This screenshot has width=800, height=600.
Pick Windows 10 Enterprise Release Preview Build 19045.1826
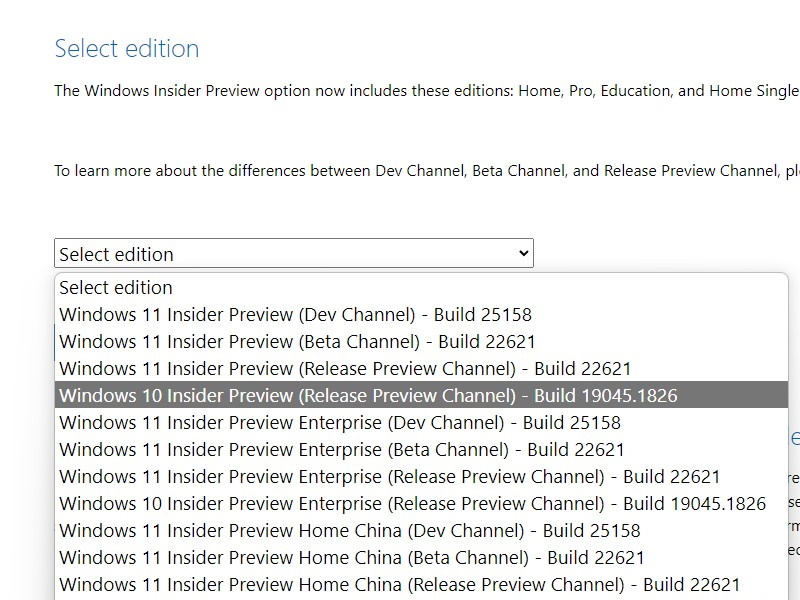[x=412, y=503]
